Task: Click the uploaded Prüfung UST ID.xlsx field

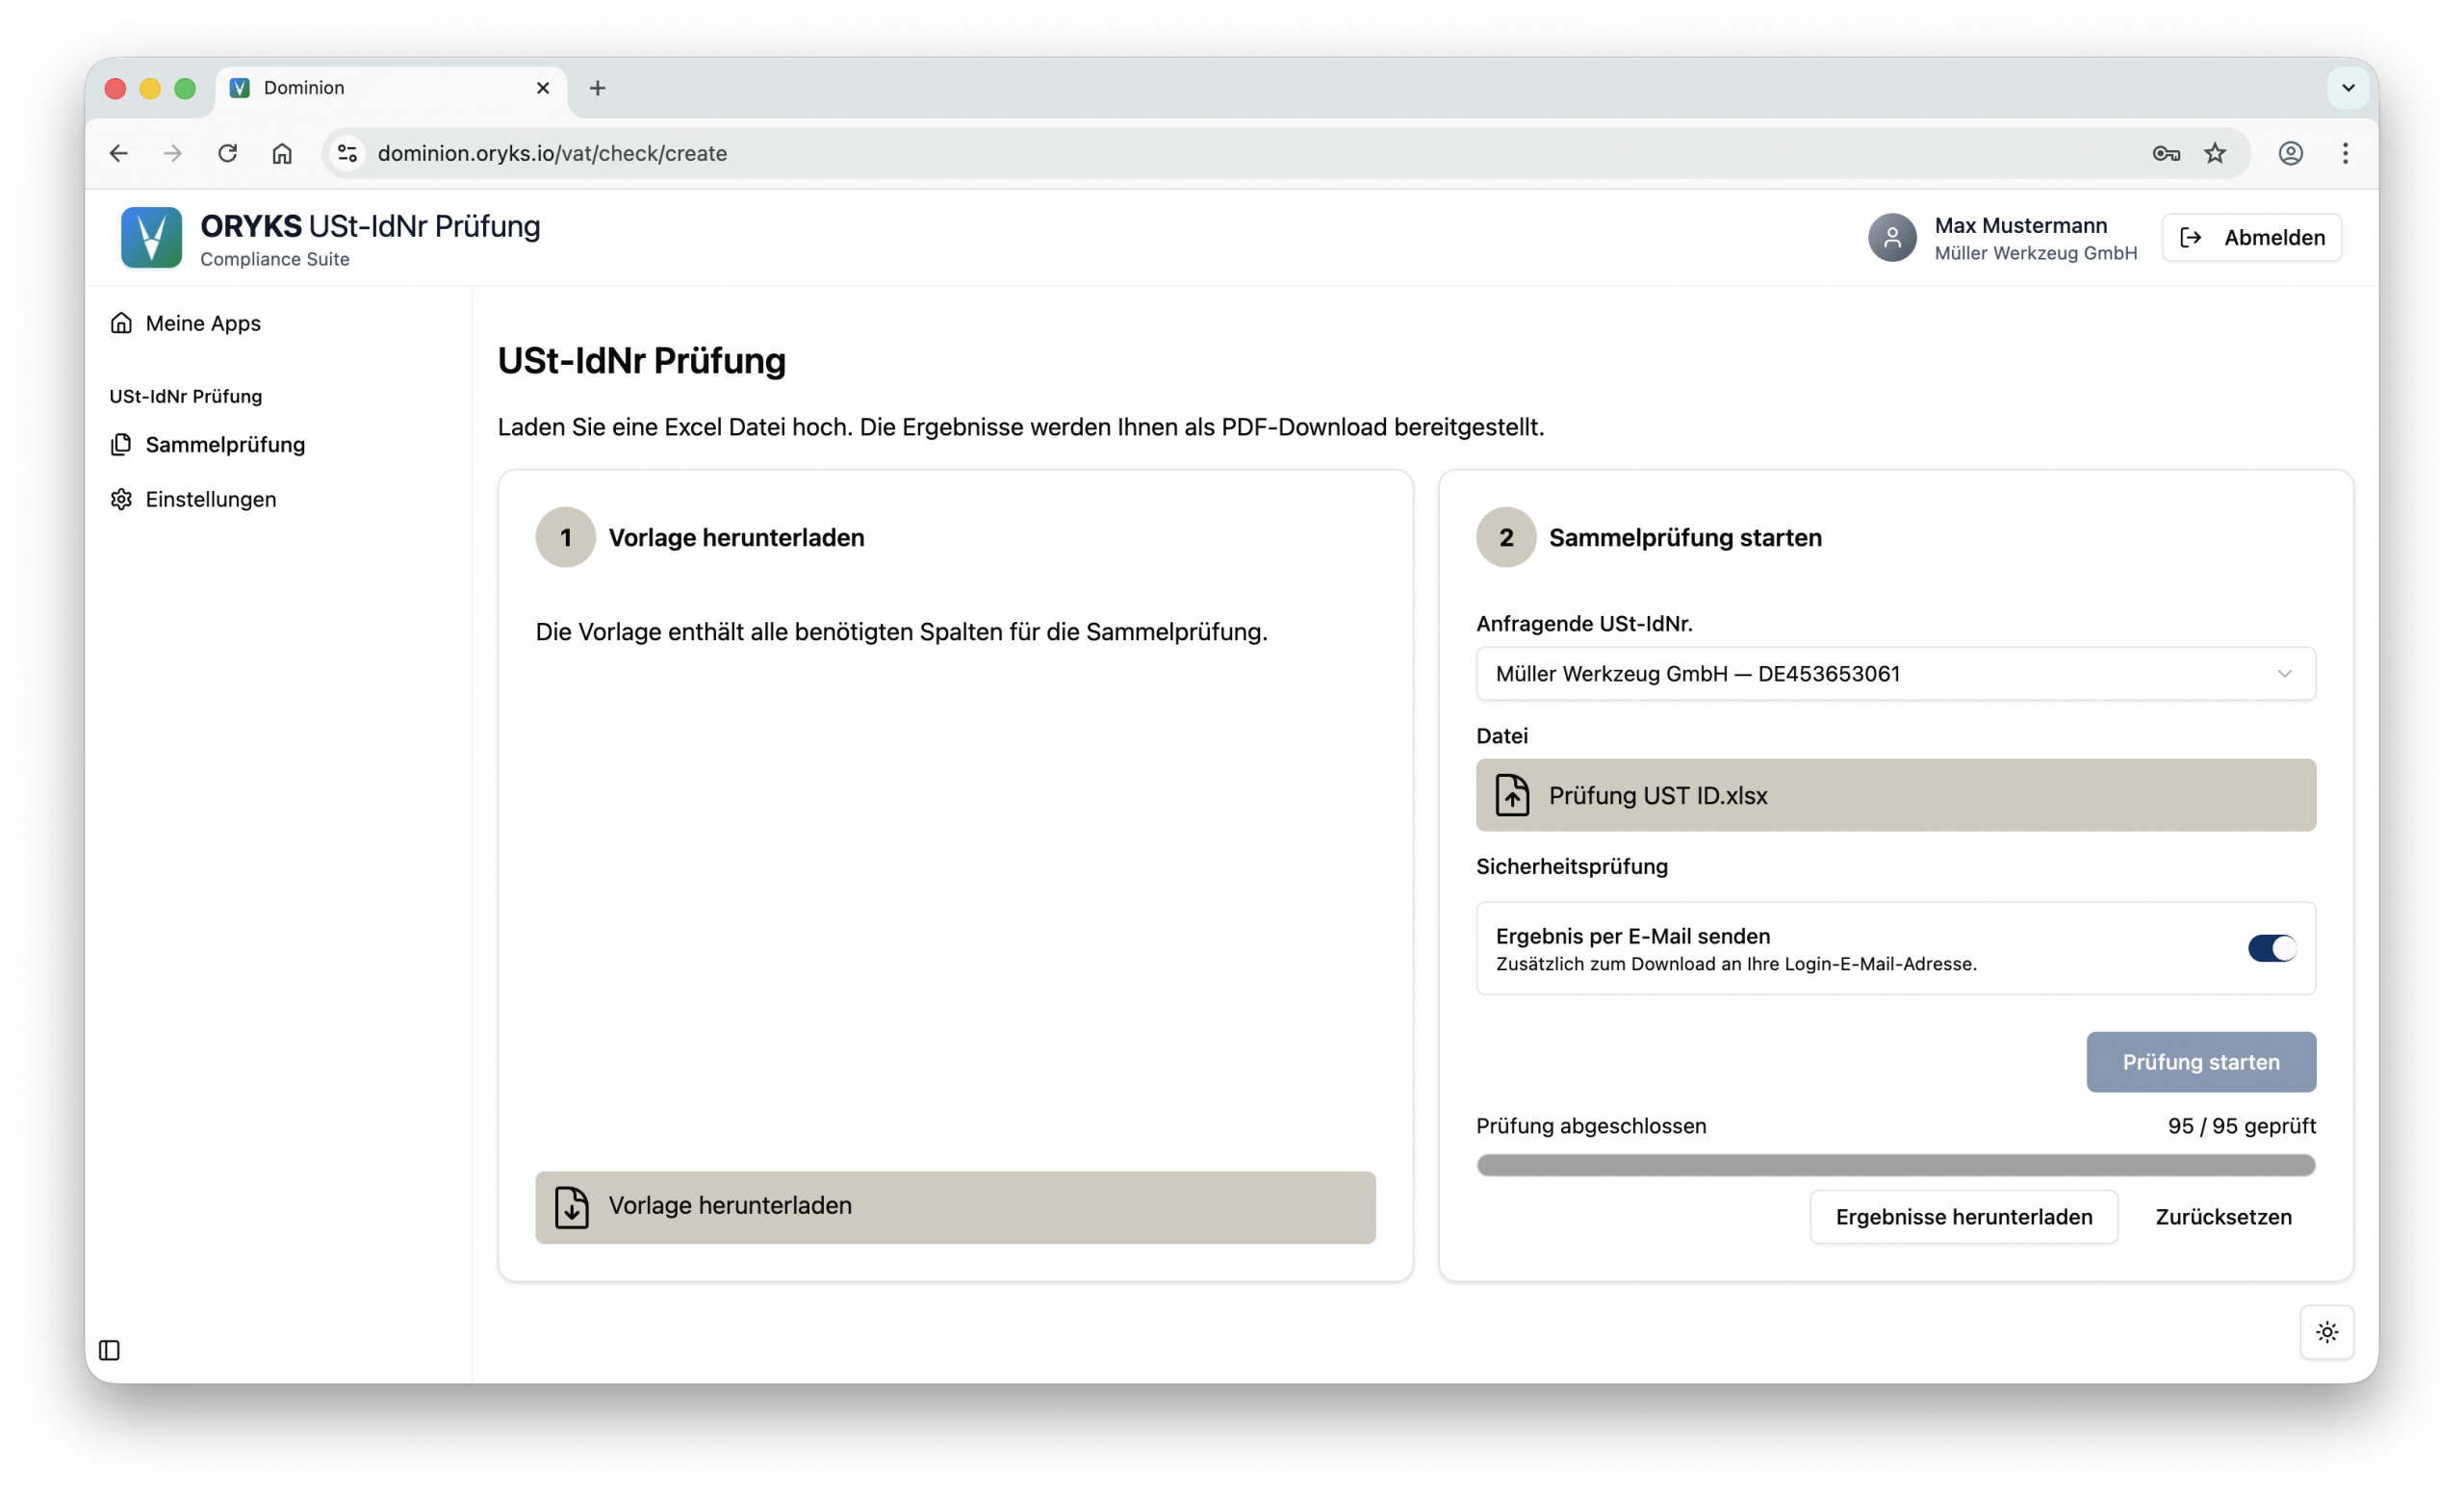Action: (x=1895, y=795)
